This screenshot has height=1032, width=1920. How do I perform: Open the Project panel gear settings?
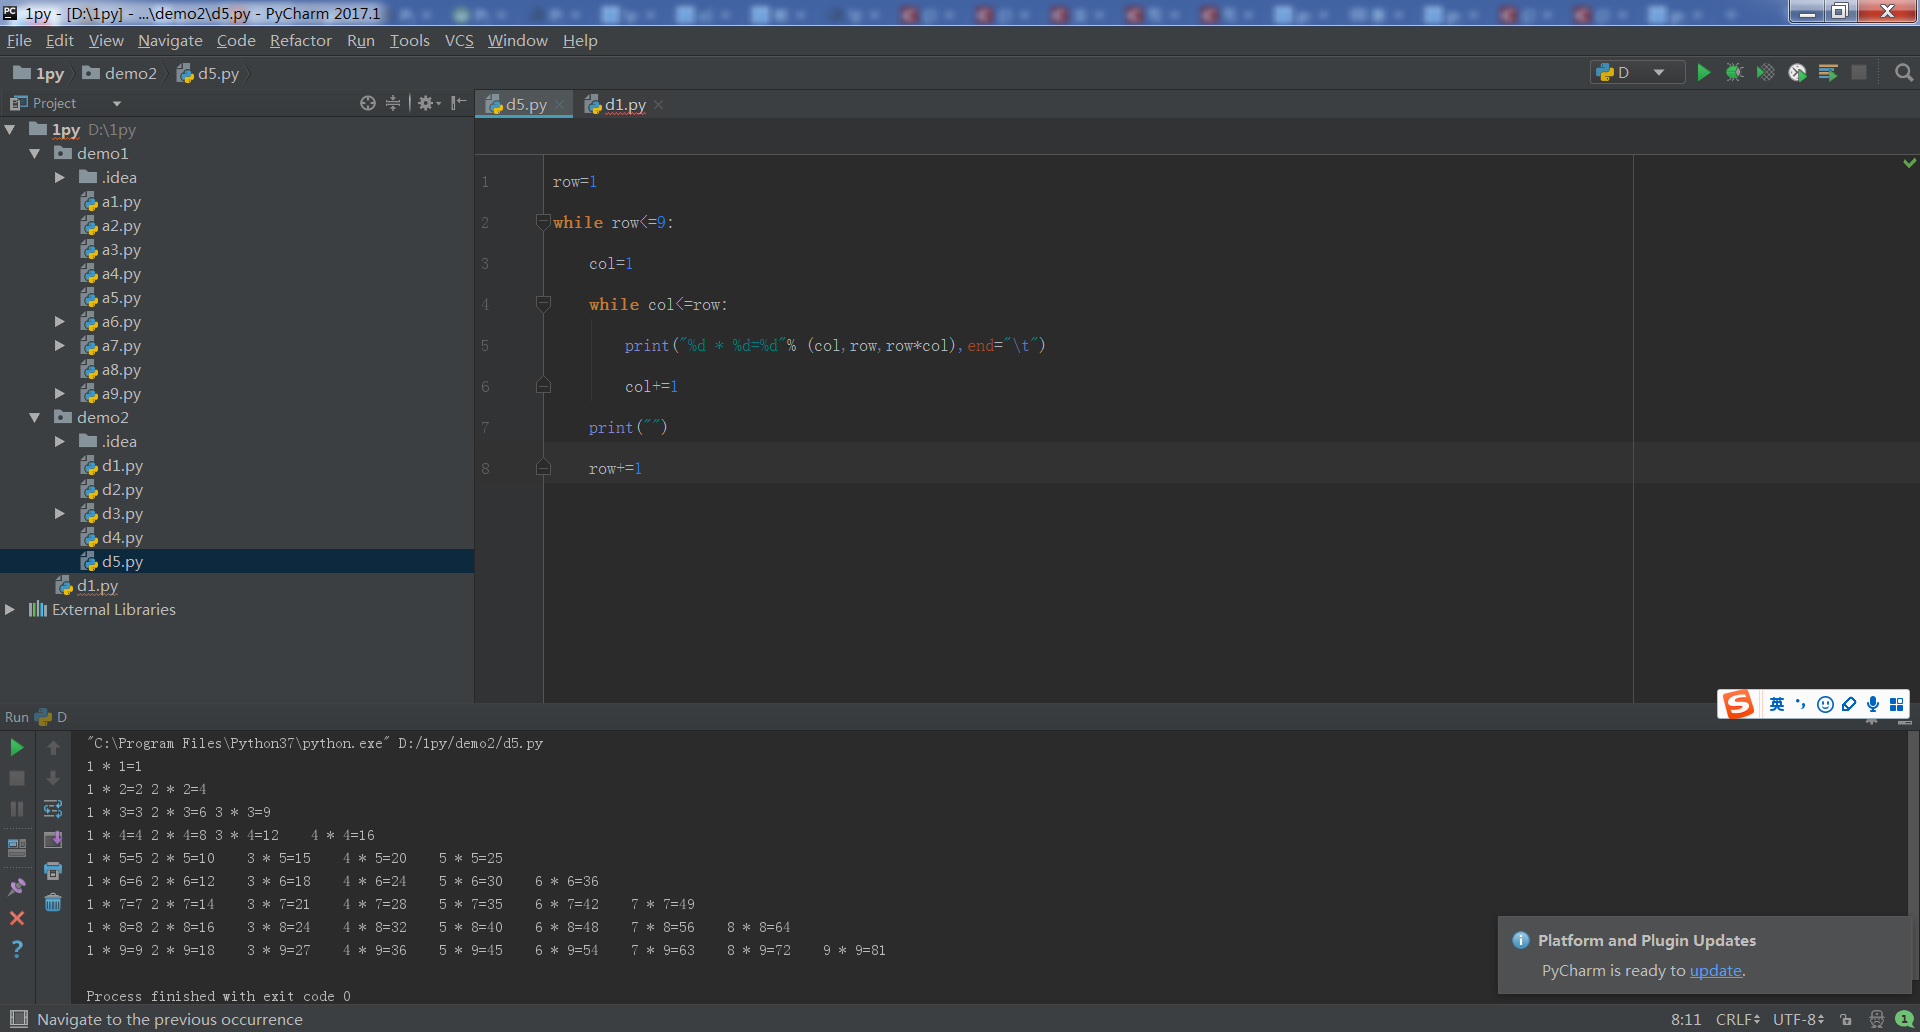429,103
